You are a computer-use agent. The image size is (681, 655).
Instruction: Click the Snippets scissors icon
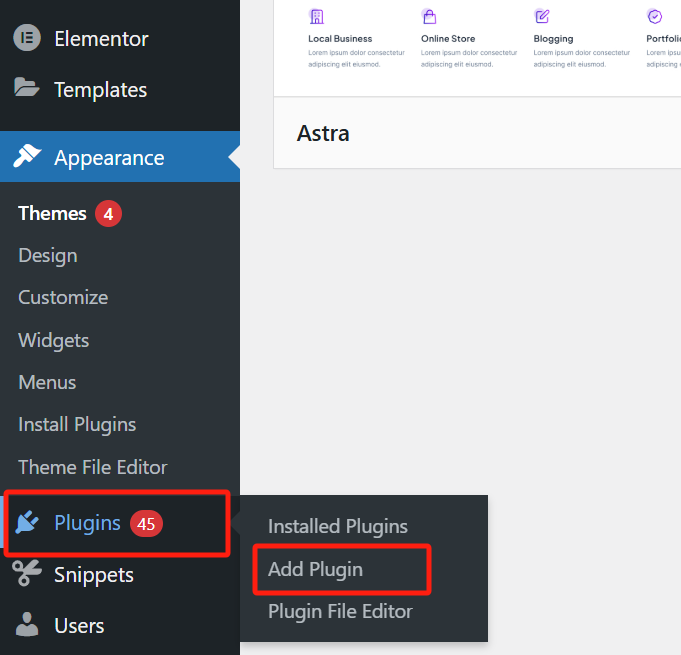click(27, 574)
